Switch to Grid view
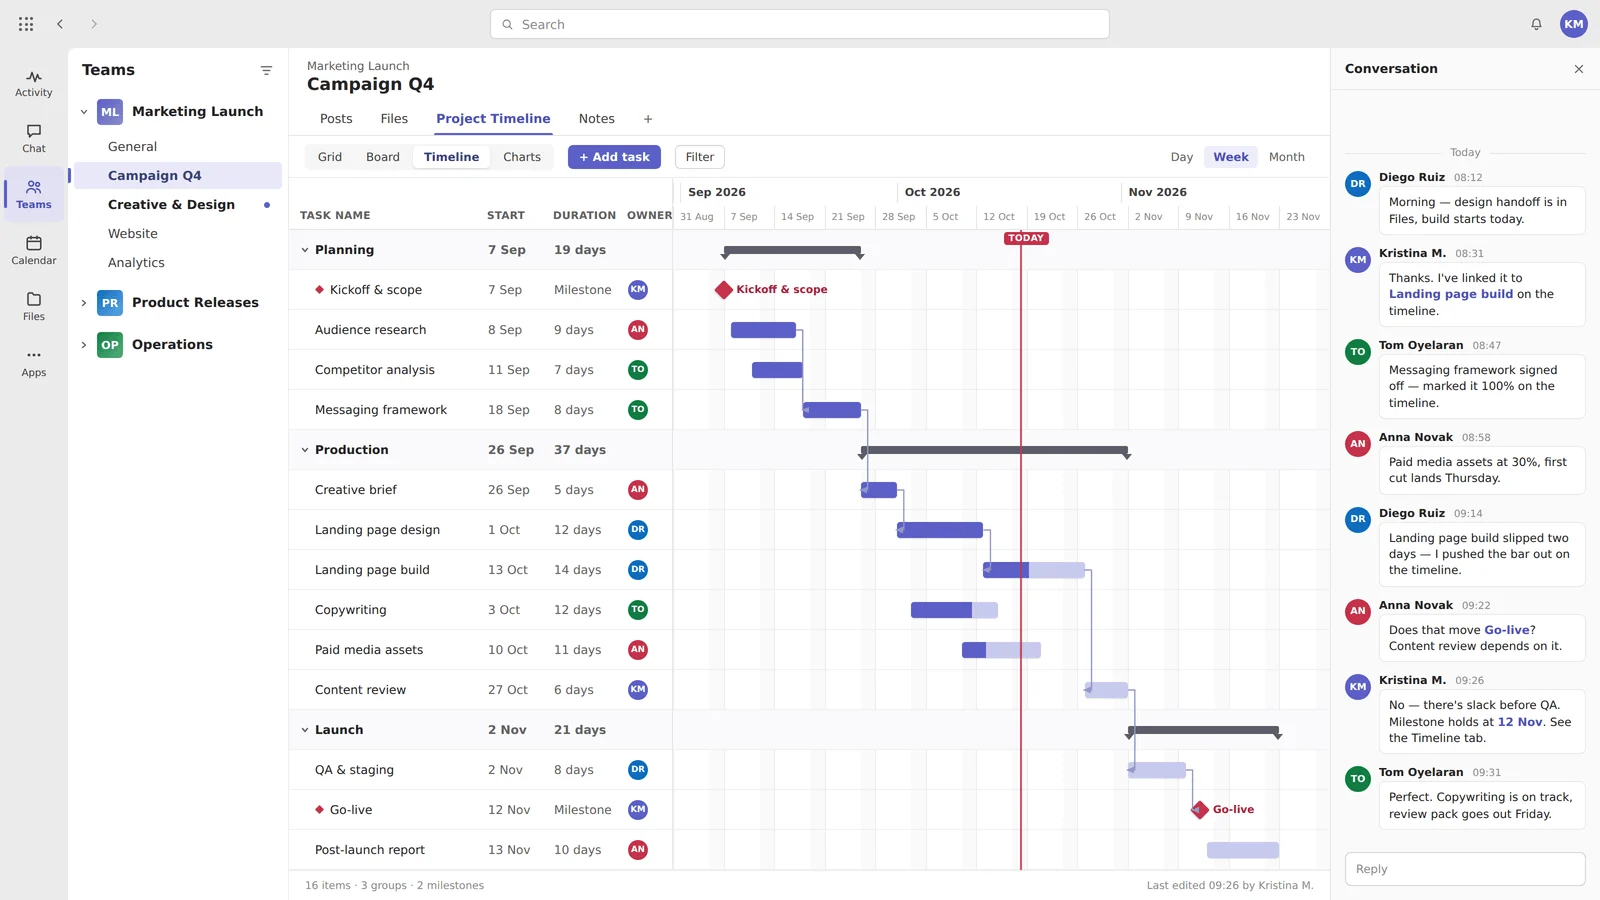 tap(330, 157)
